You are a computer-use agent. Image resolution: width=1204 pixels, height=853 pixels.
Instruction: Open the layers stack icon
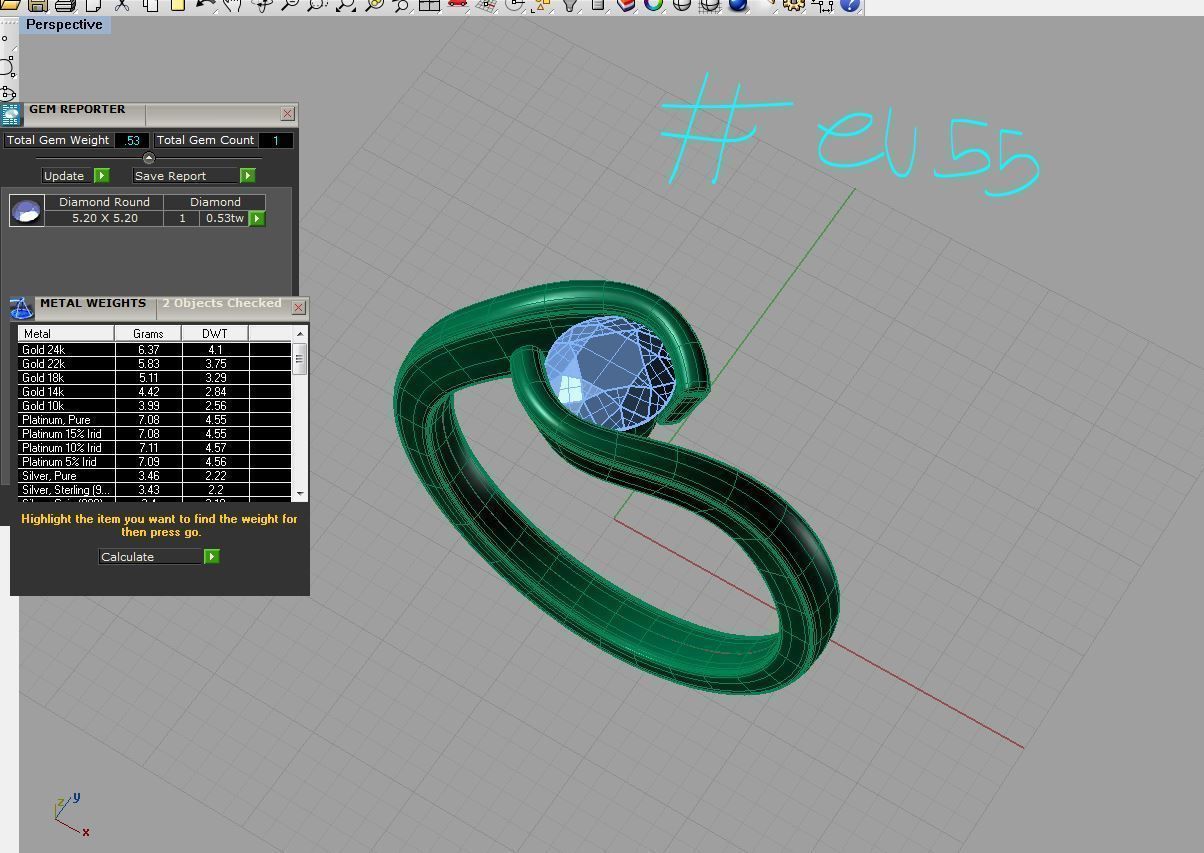627,5
